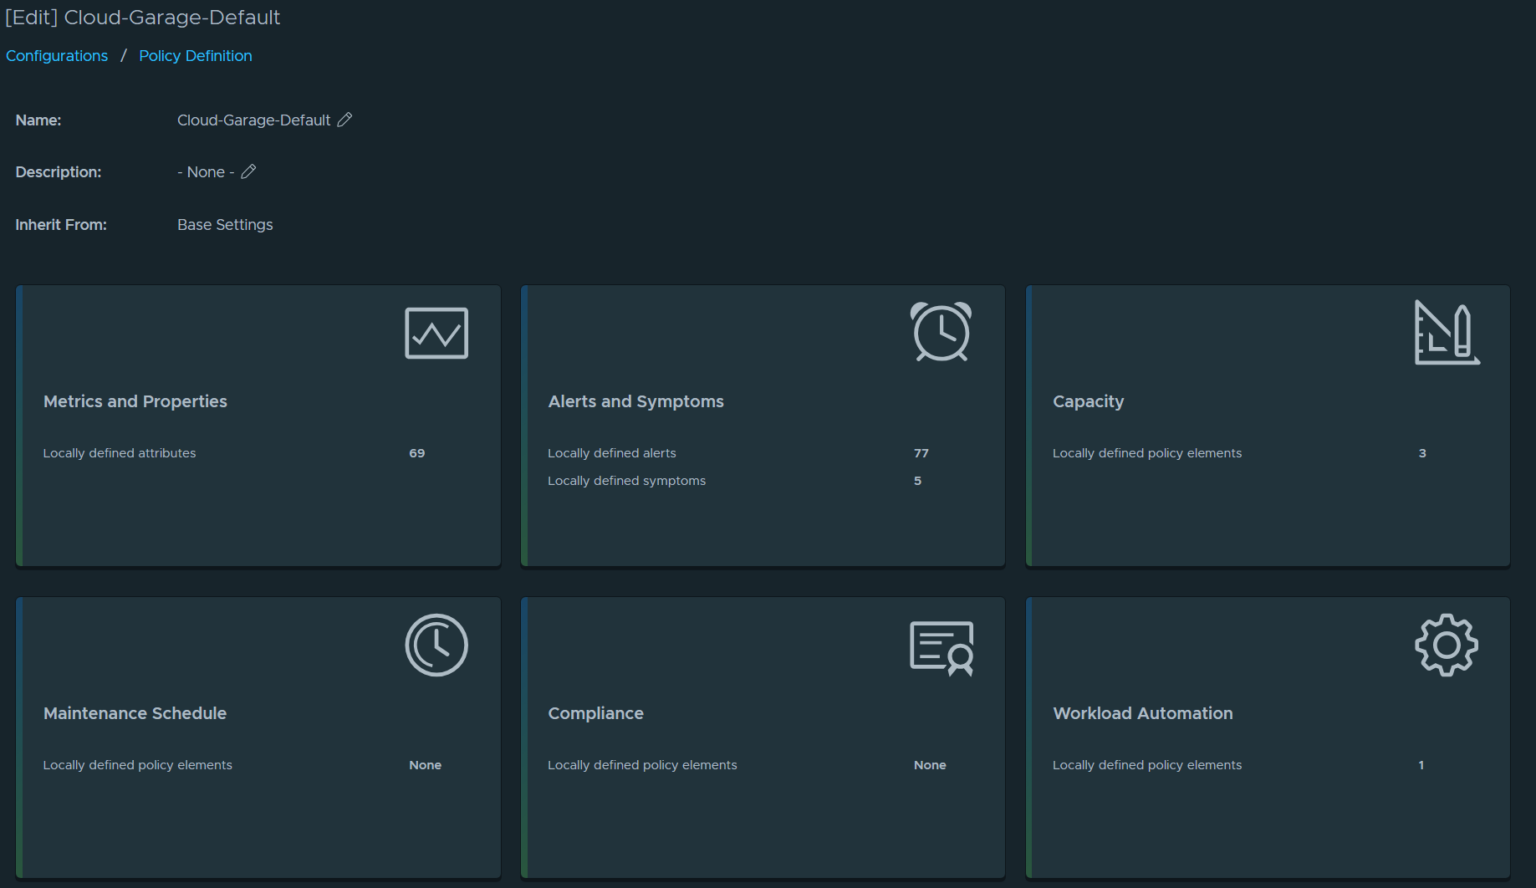
Task: Click the pencil icon next to the policy name
Action: [x=345, y=120]
